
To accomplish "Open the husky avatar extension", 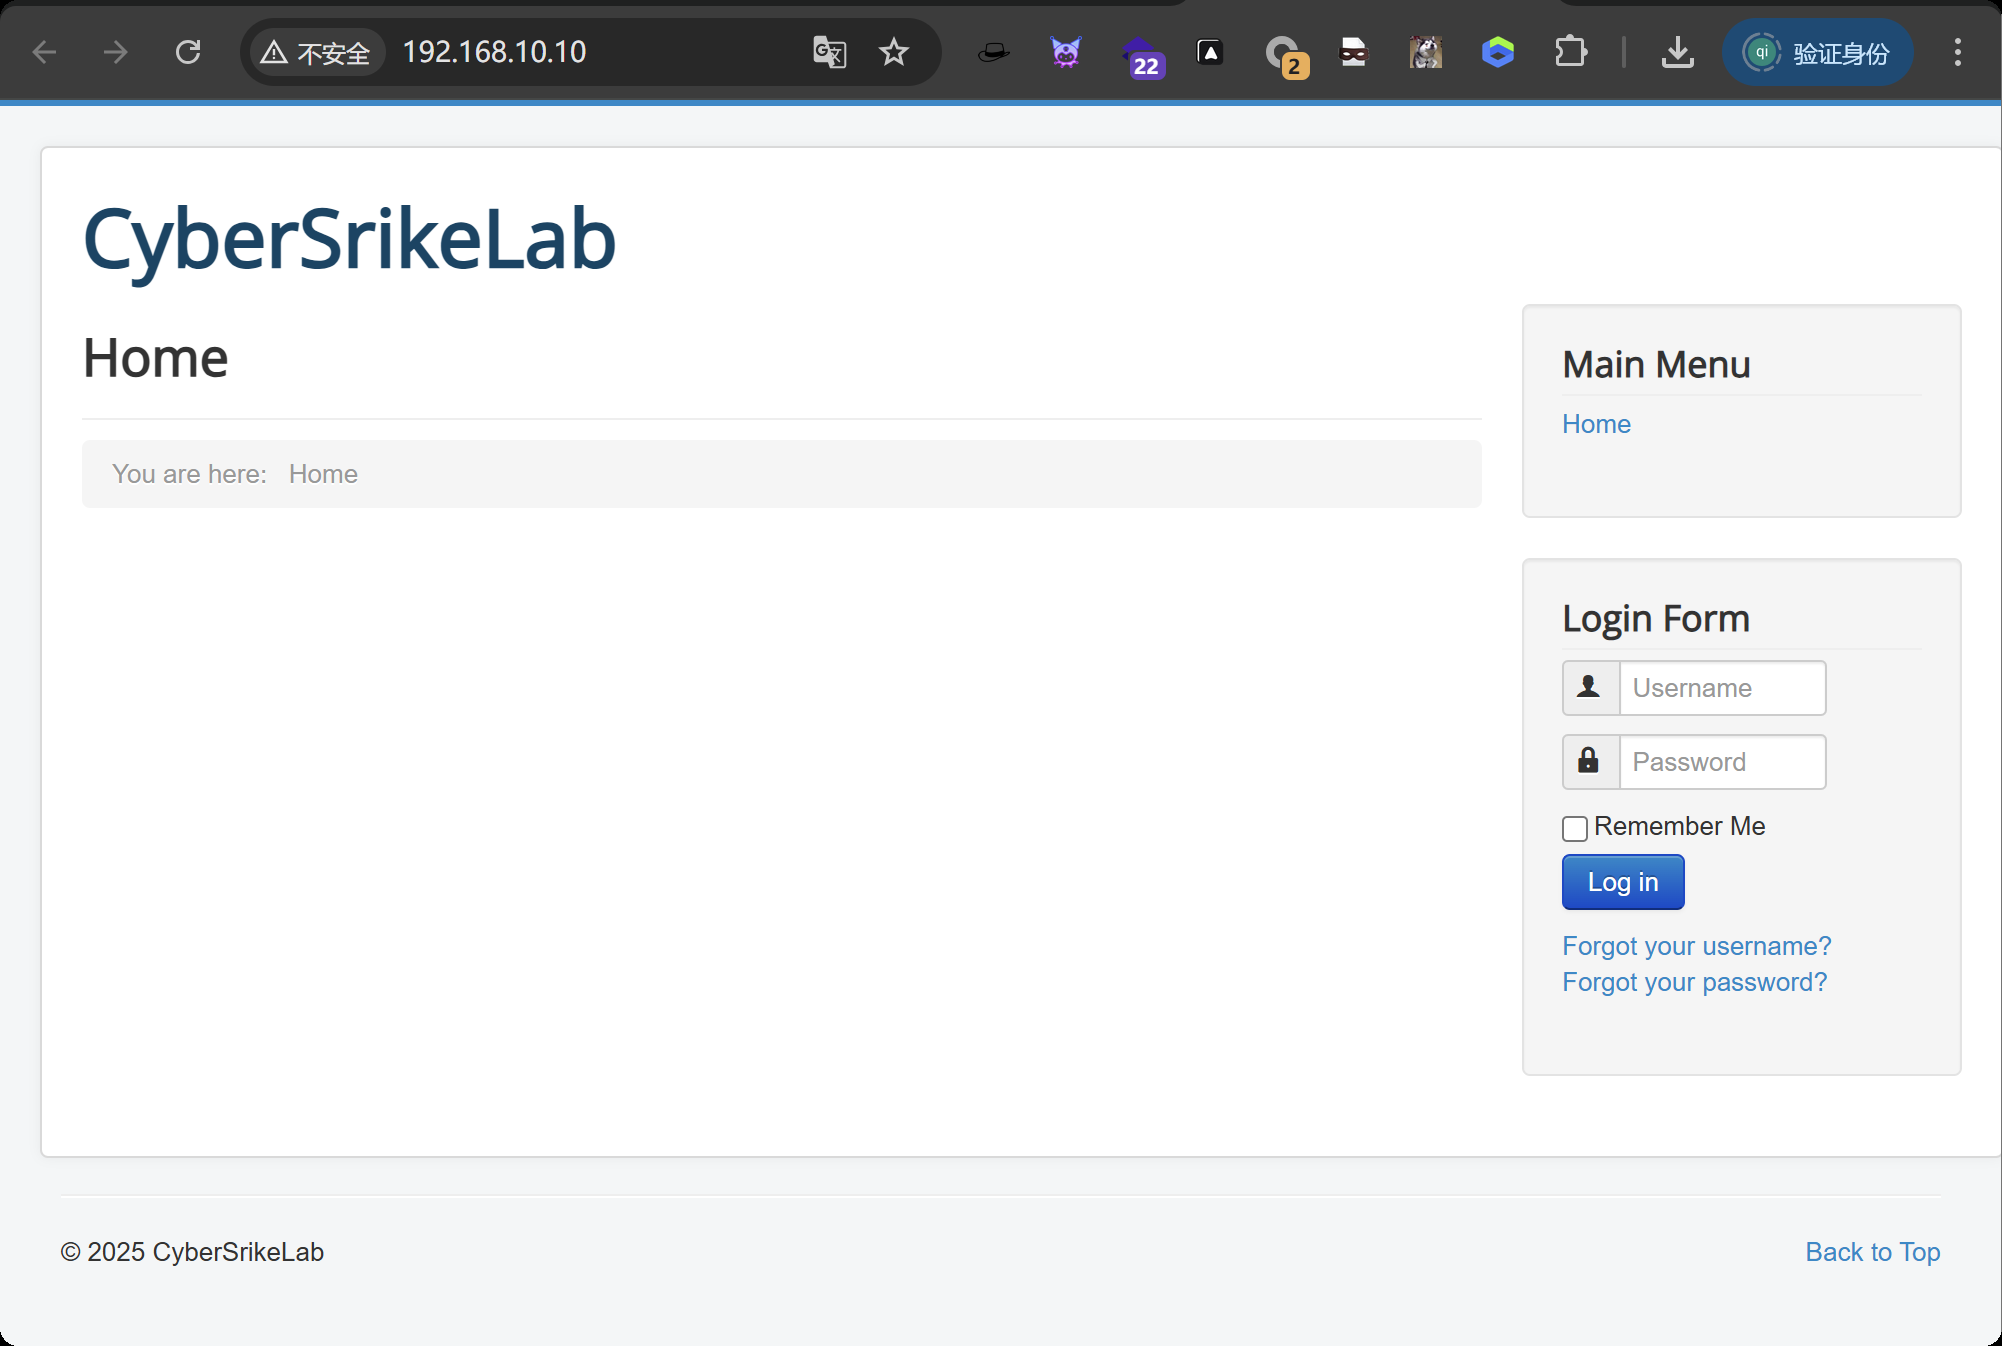I will click(x=1425, y=52).
